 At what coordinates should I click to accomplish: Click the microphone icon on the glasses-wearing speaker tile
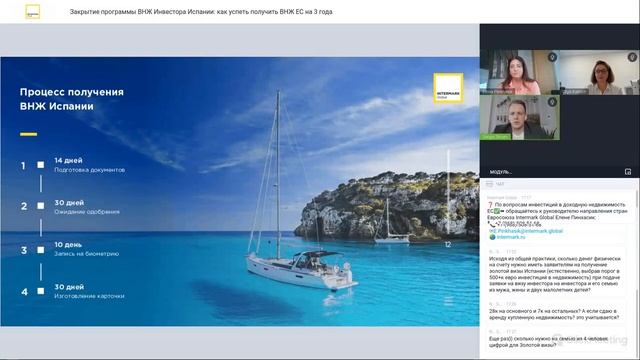632,57
